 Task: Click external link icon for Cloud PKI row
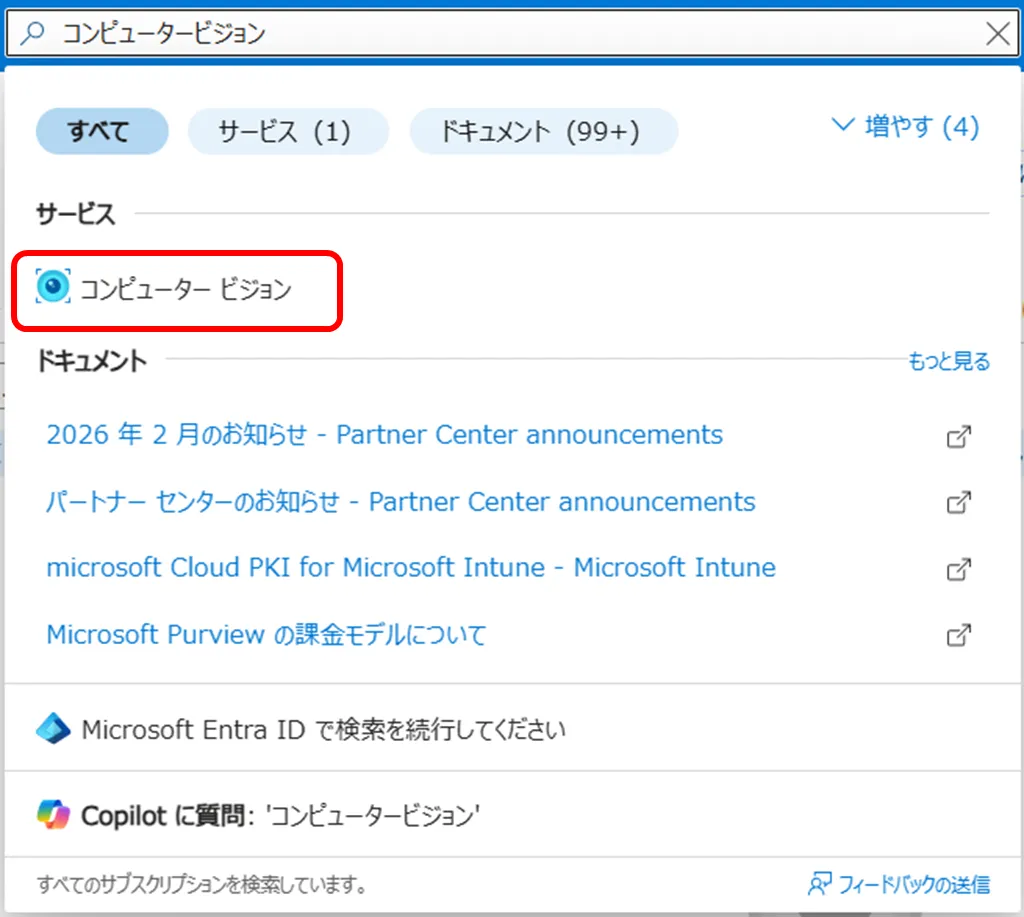[x=959, y=569]
